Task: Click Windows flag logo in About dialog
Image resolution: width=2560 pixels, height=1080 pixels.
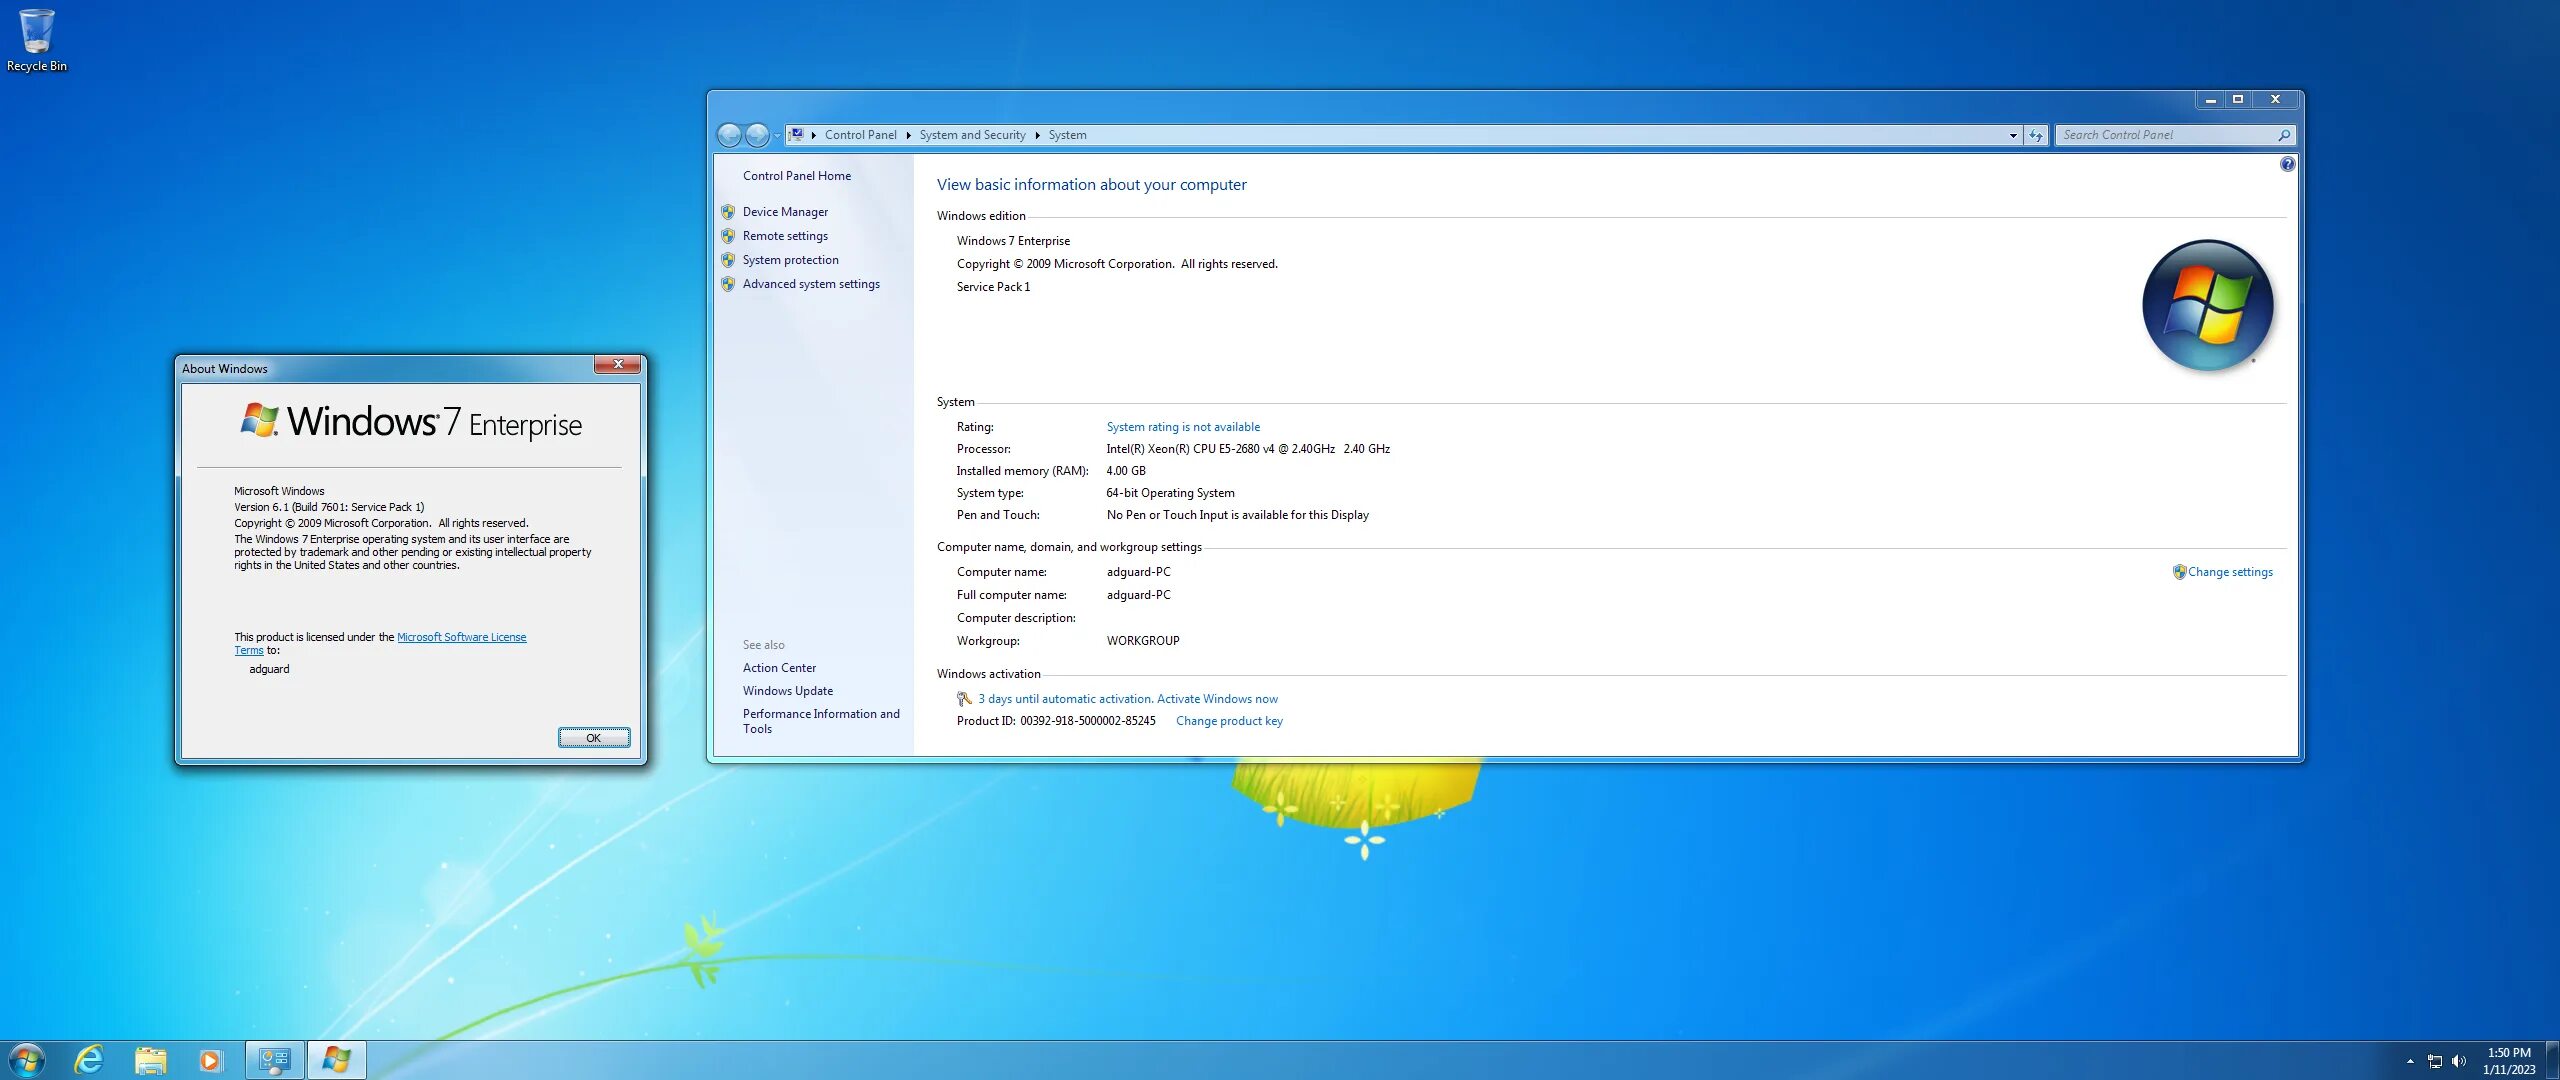Action: coord(260,420)
